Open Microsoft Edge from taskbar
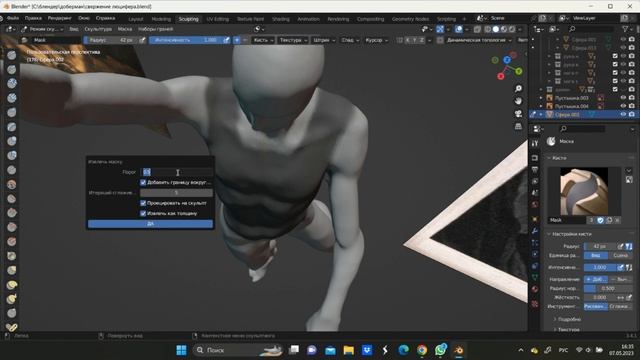640x360 pixels. pyautogui.click(x=403, y=350)
